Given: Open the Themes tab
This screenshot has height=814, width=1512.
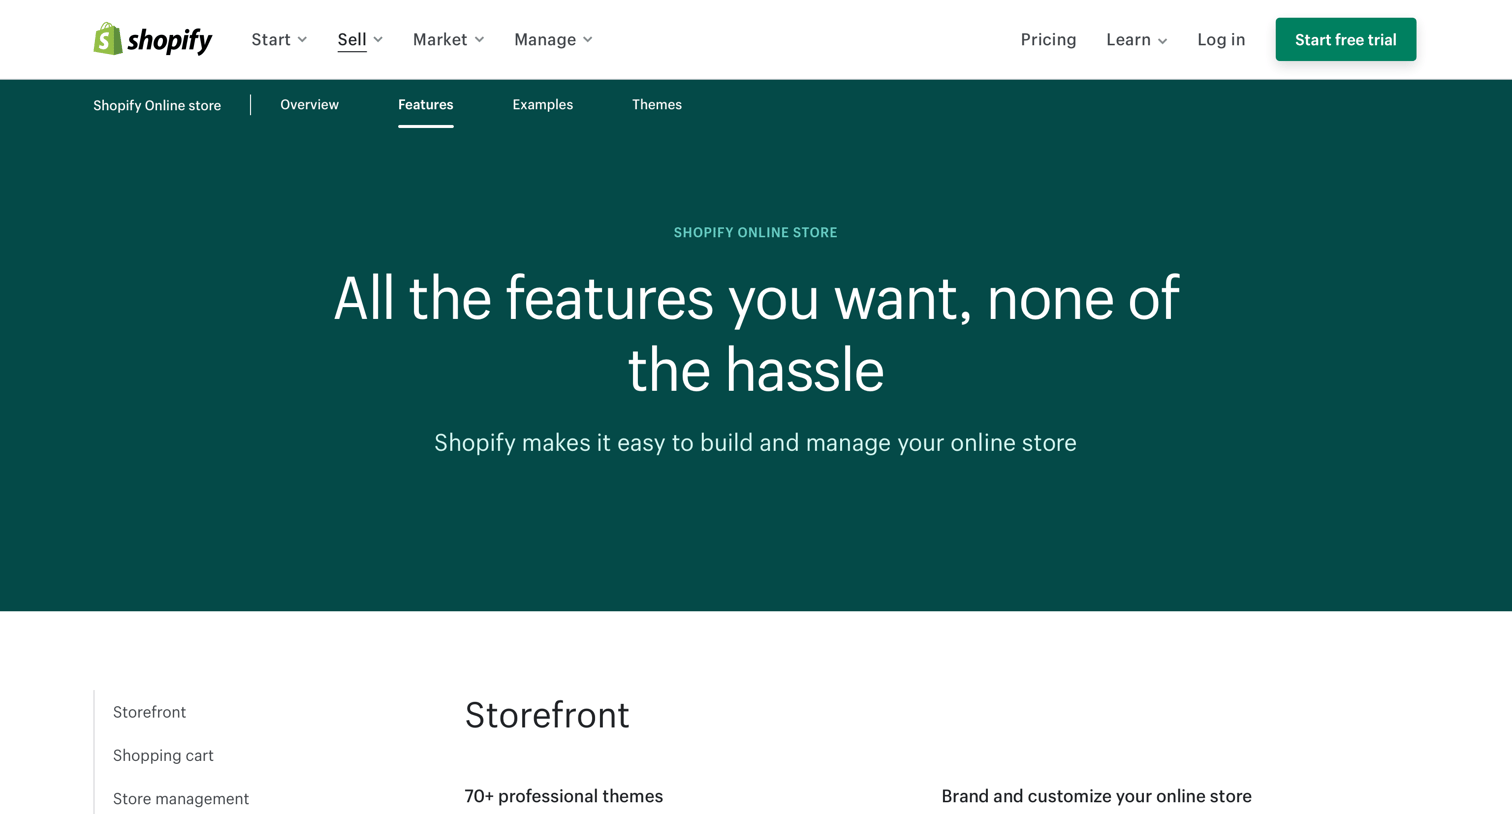Looking at the screenshot, I should (x=656, y=104).
